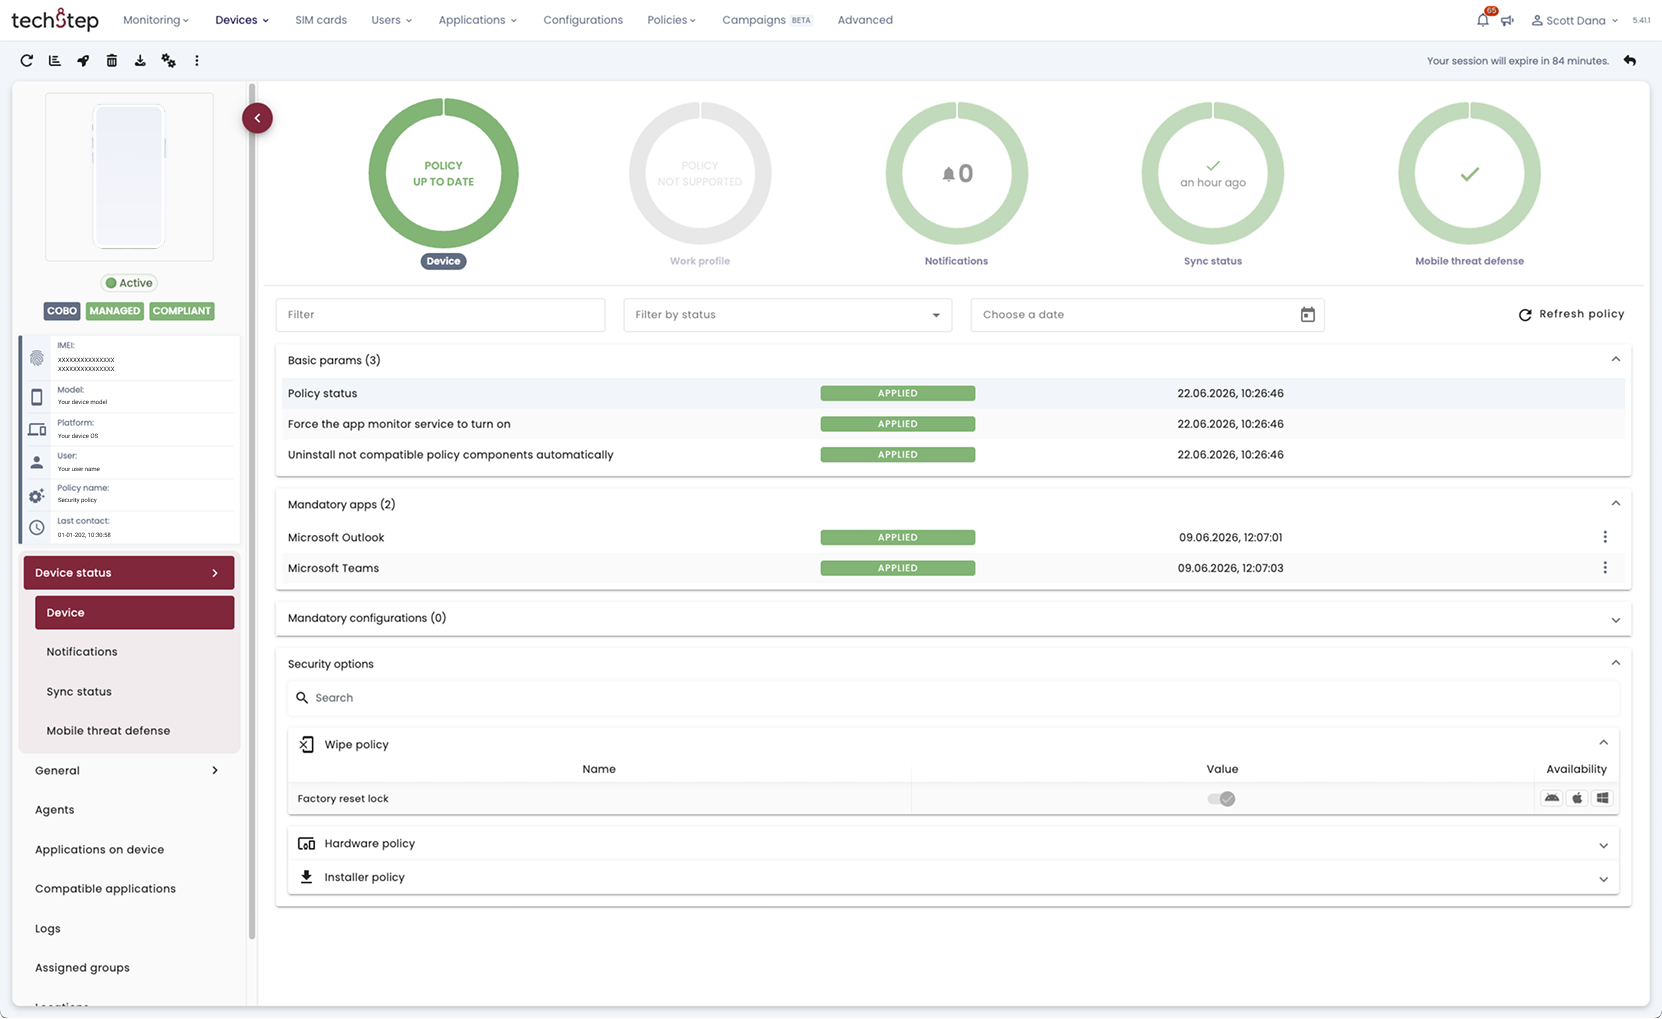The image size is (1662, 1019).
Task: Open the Advanced page
Action: coord(865,20)
